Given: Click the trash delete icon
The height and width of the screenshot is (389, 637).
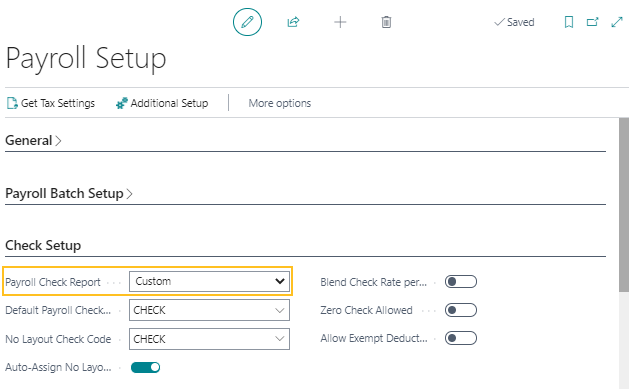Looking at the screenshot, I should 386,22.
